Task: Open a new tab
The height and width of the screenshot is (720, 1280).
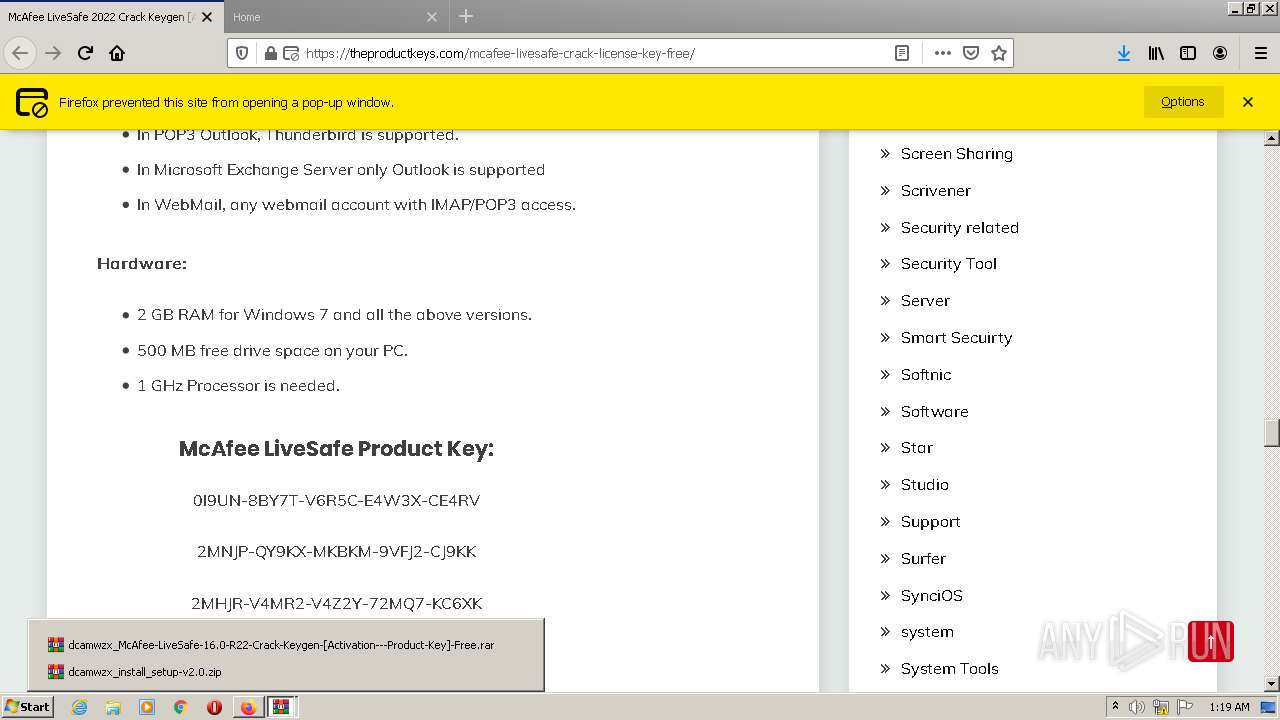Action: [x=466, y=16]
